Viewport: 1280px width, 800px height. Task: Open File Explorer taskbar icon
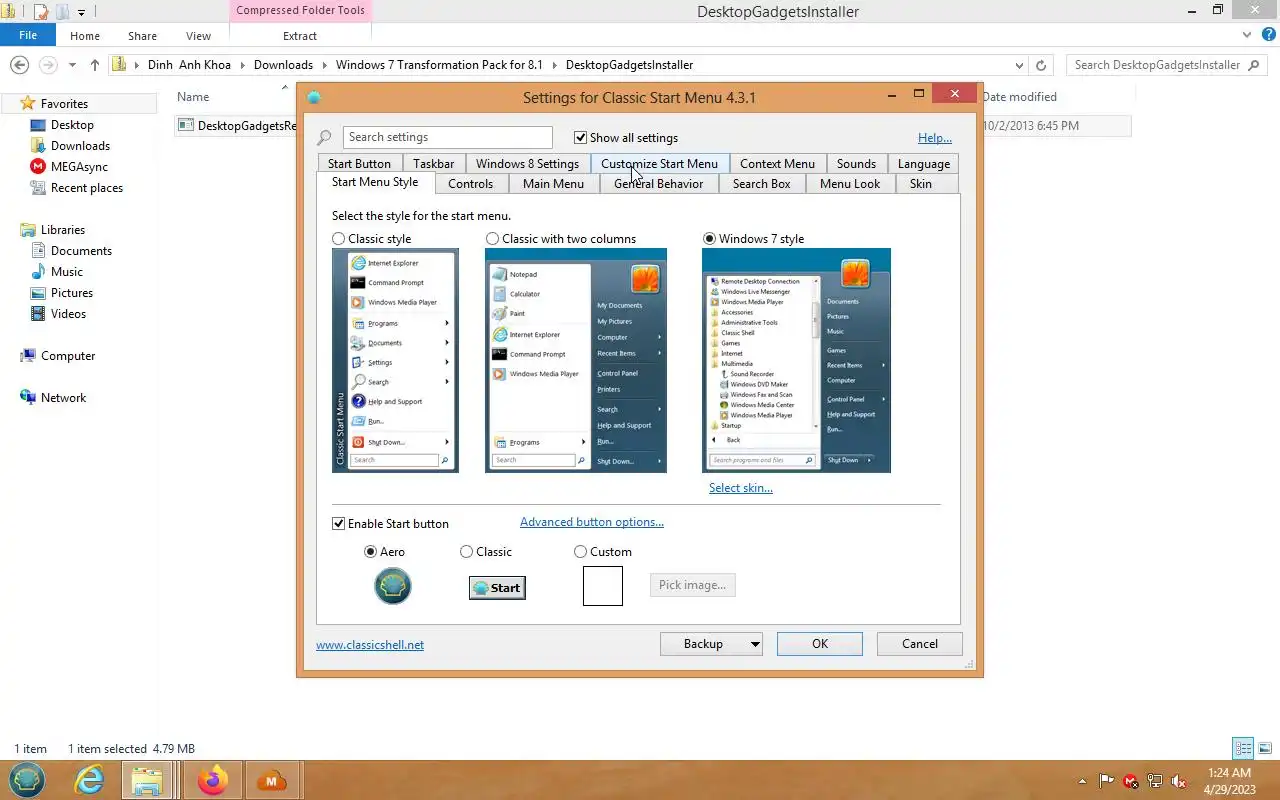(147, 780)
